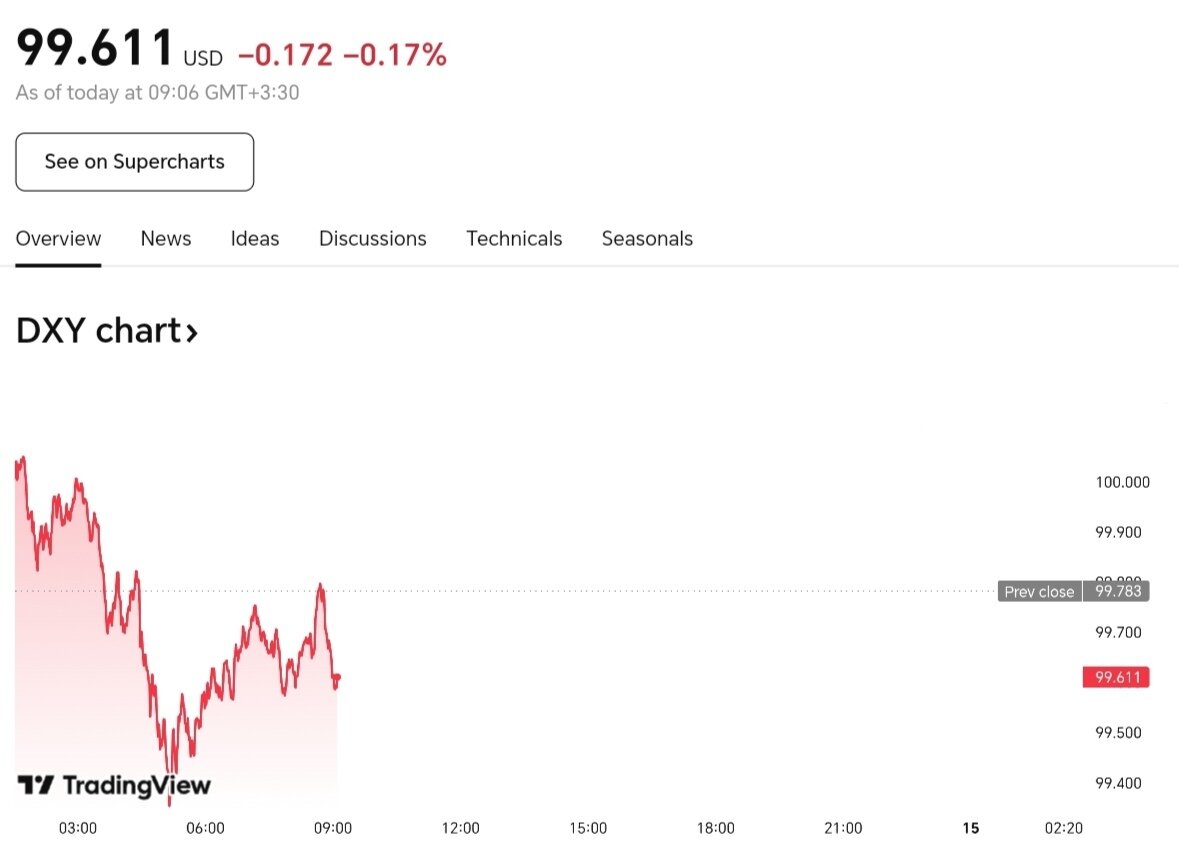Screen dimensions: 1179x863
Task: Click the bold 15 date marker
Action: pos(970,828)
